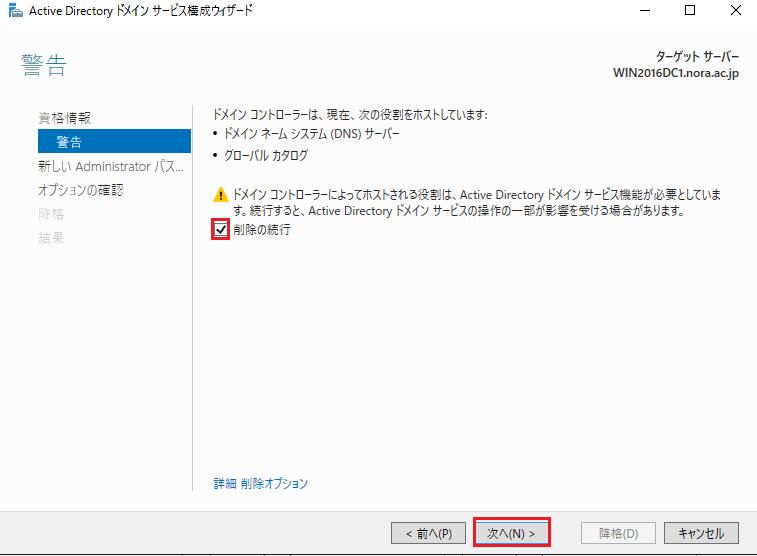Image resolution: width=757 pixels, height=556 pixels.
Task: Close the wizard window
Action: click(736, 10)
